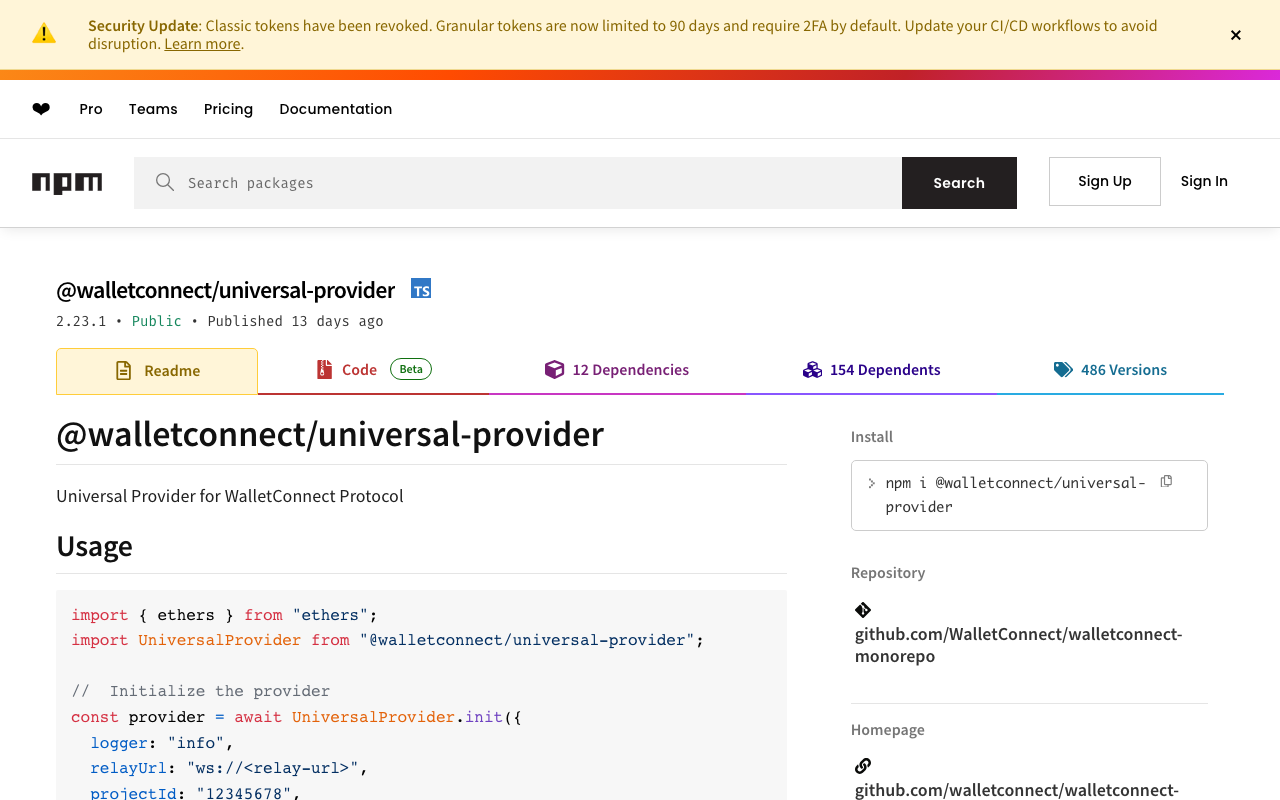Show the 486 Versions tab
The width and height of the screenshot is (1280, 800).
[1110, 370]
